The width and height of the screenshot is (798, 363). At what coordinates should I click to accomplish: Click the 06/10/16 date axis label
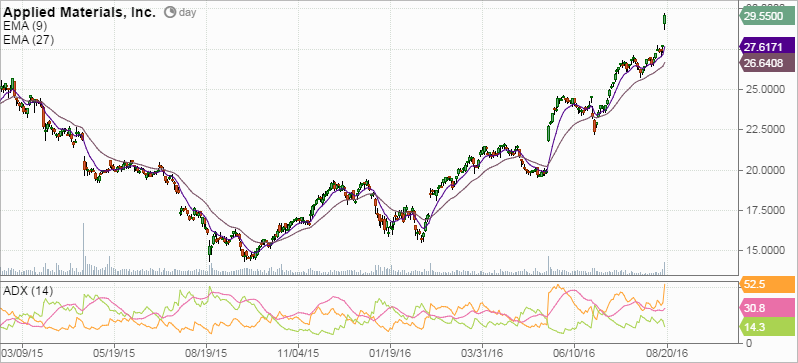575,352
